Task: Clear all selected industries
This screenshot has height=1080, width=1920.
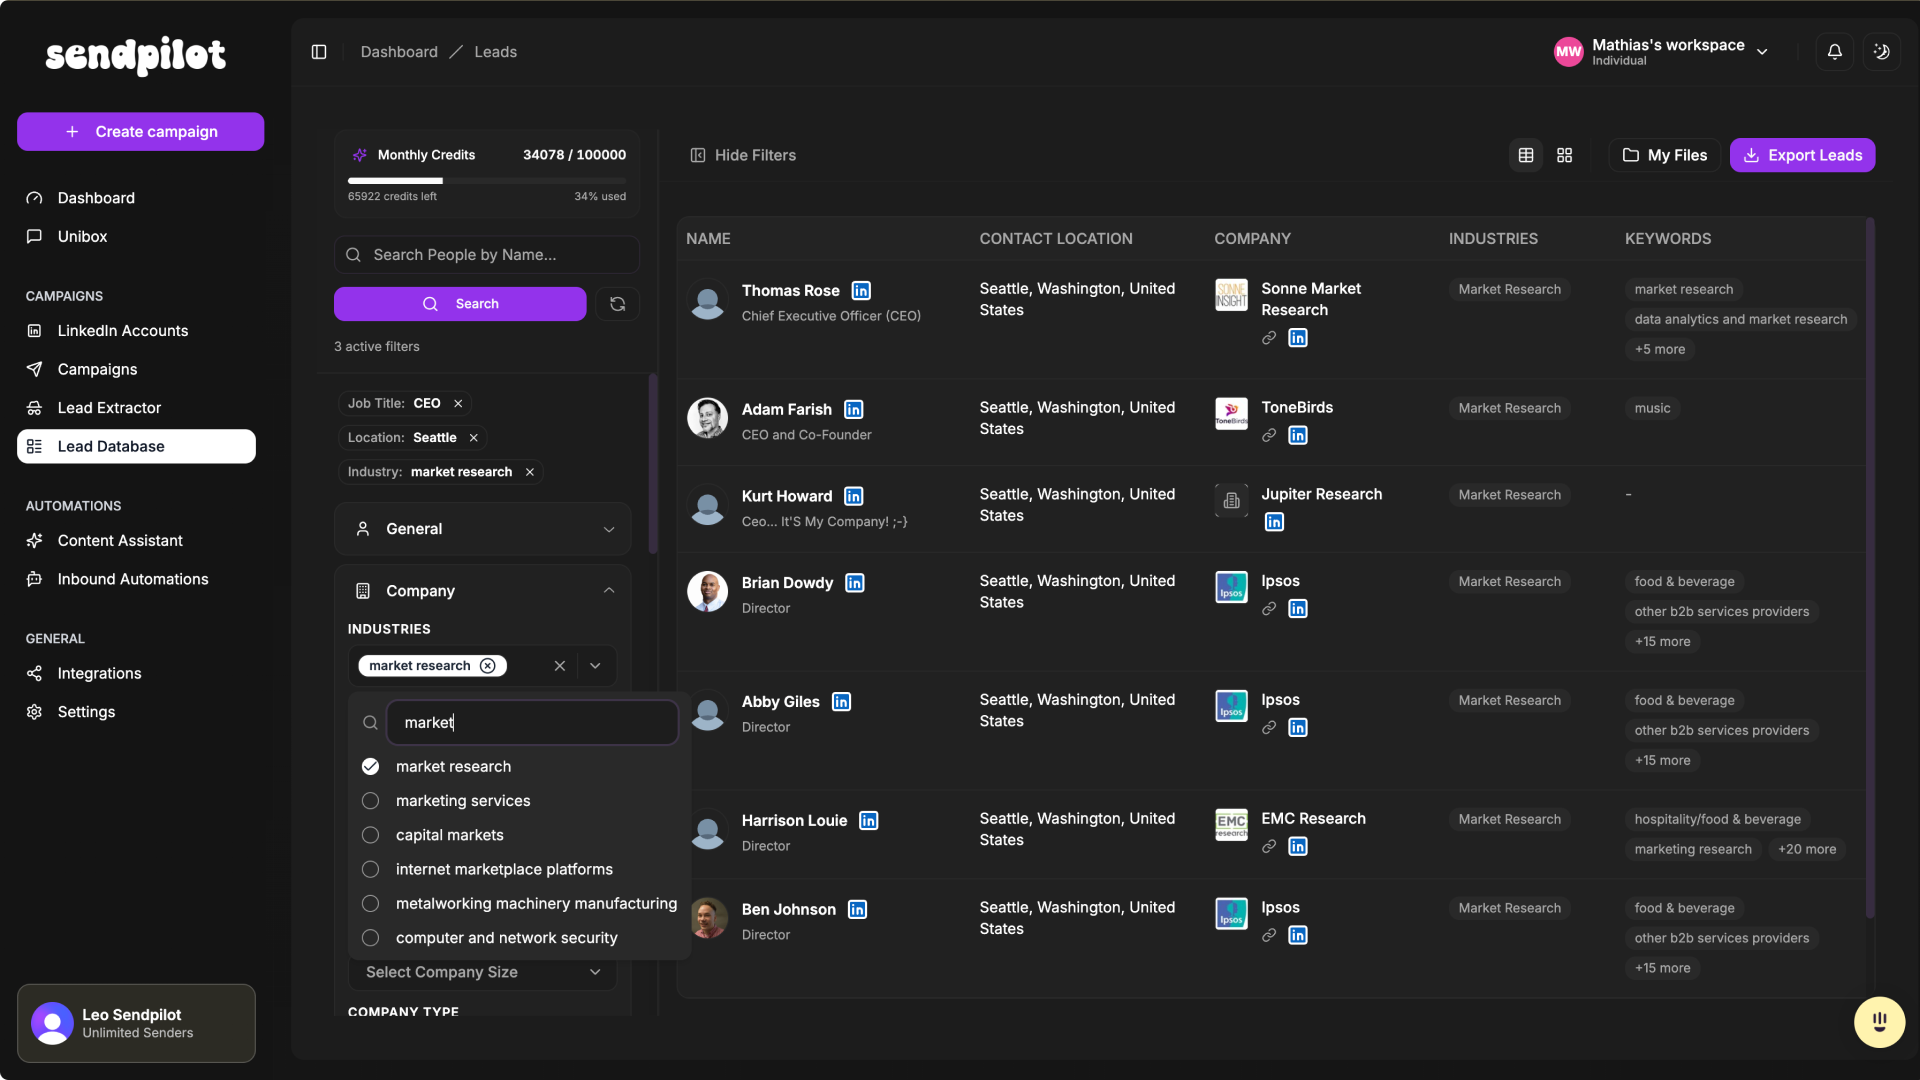Action: click(560, 666)
